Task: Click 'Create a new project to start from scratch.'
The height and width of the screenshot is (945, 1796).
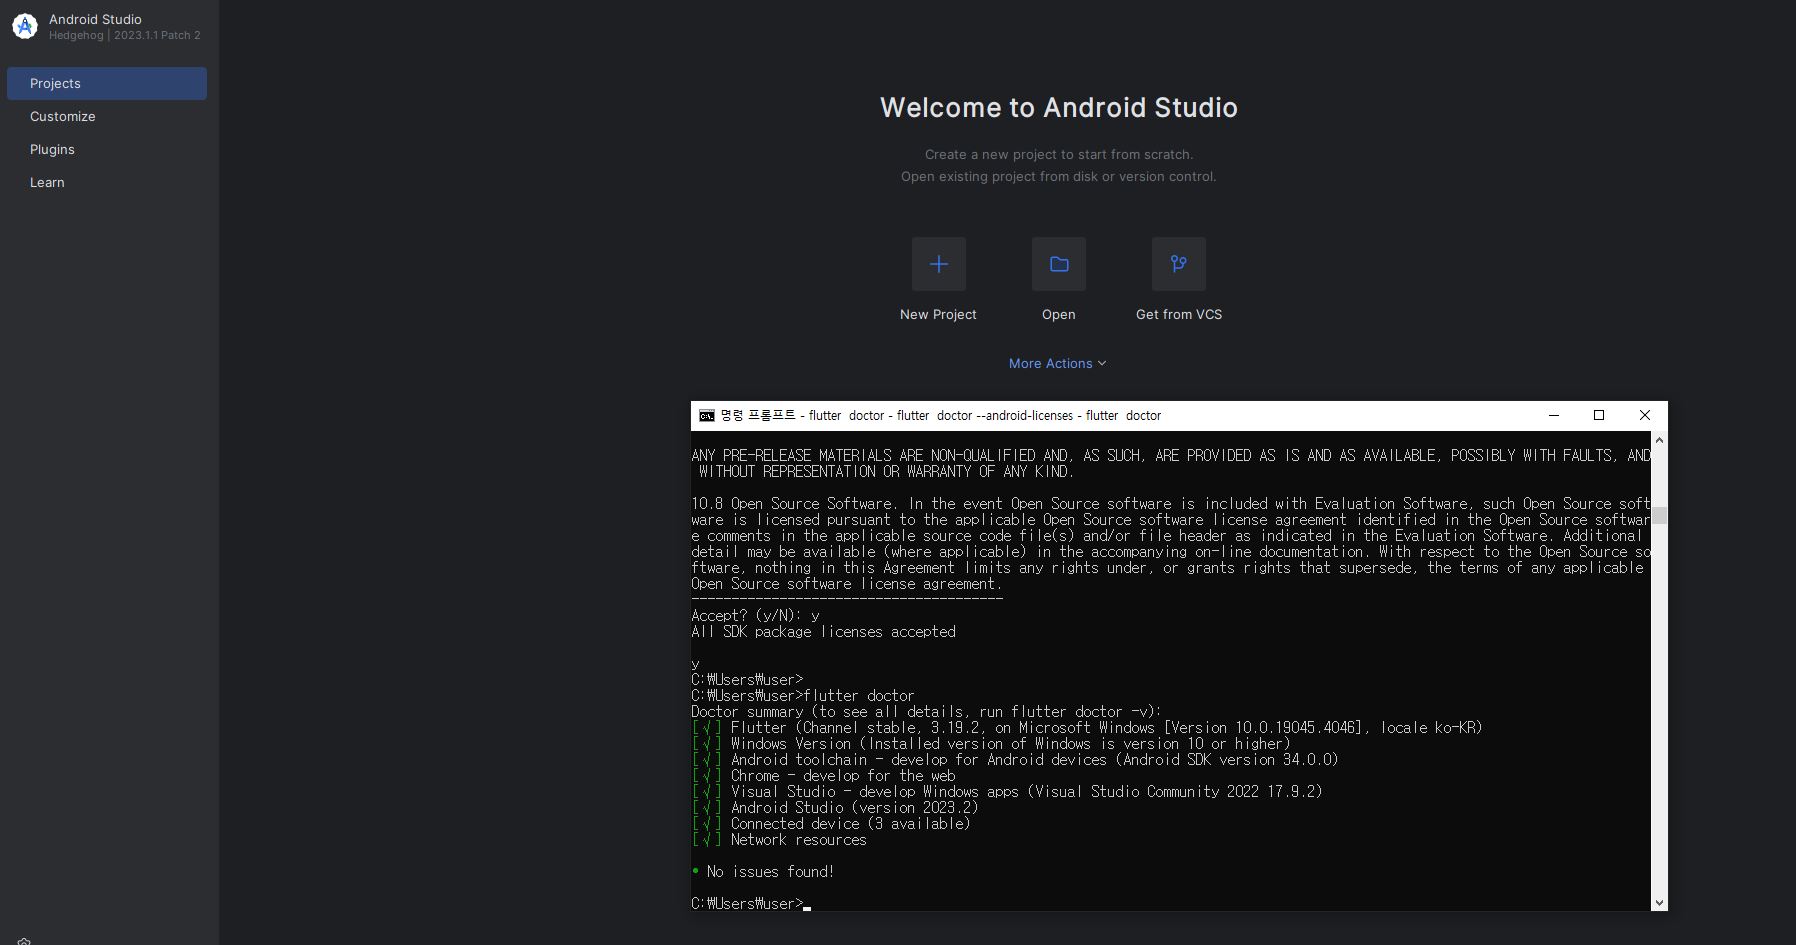Action: [1058, 154]
